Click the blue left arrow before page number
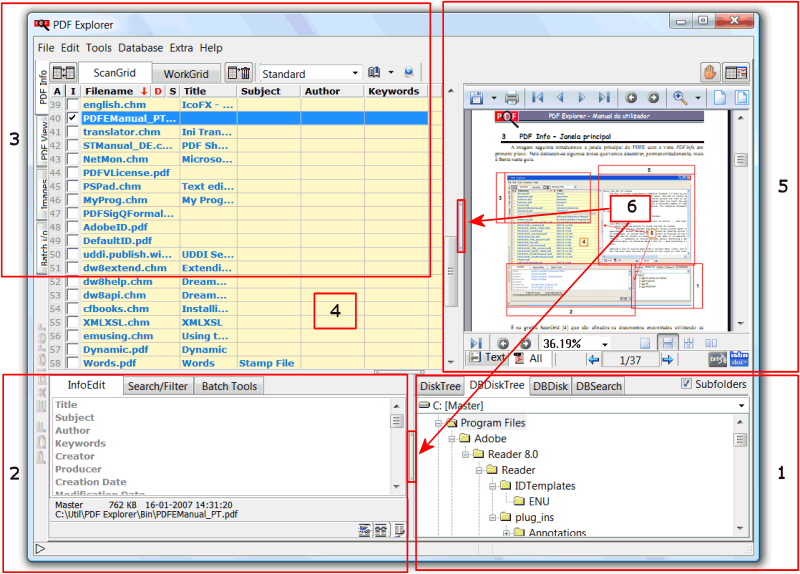This screenshot has height=574, width=800. tap(593, 360)
